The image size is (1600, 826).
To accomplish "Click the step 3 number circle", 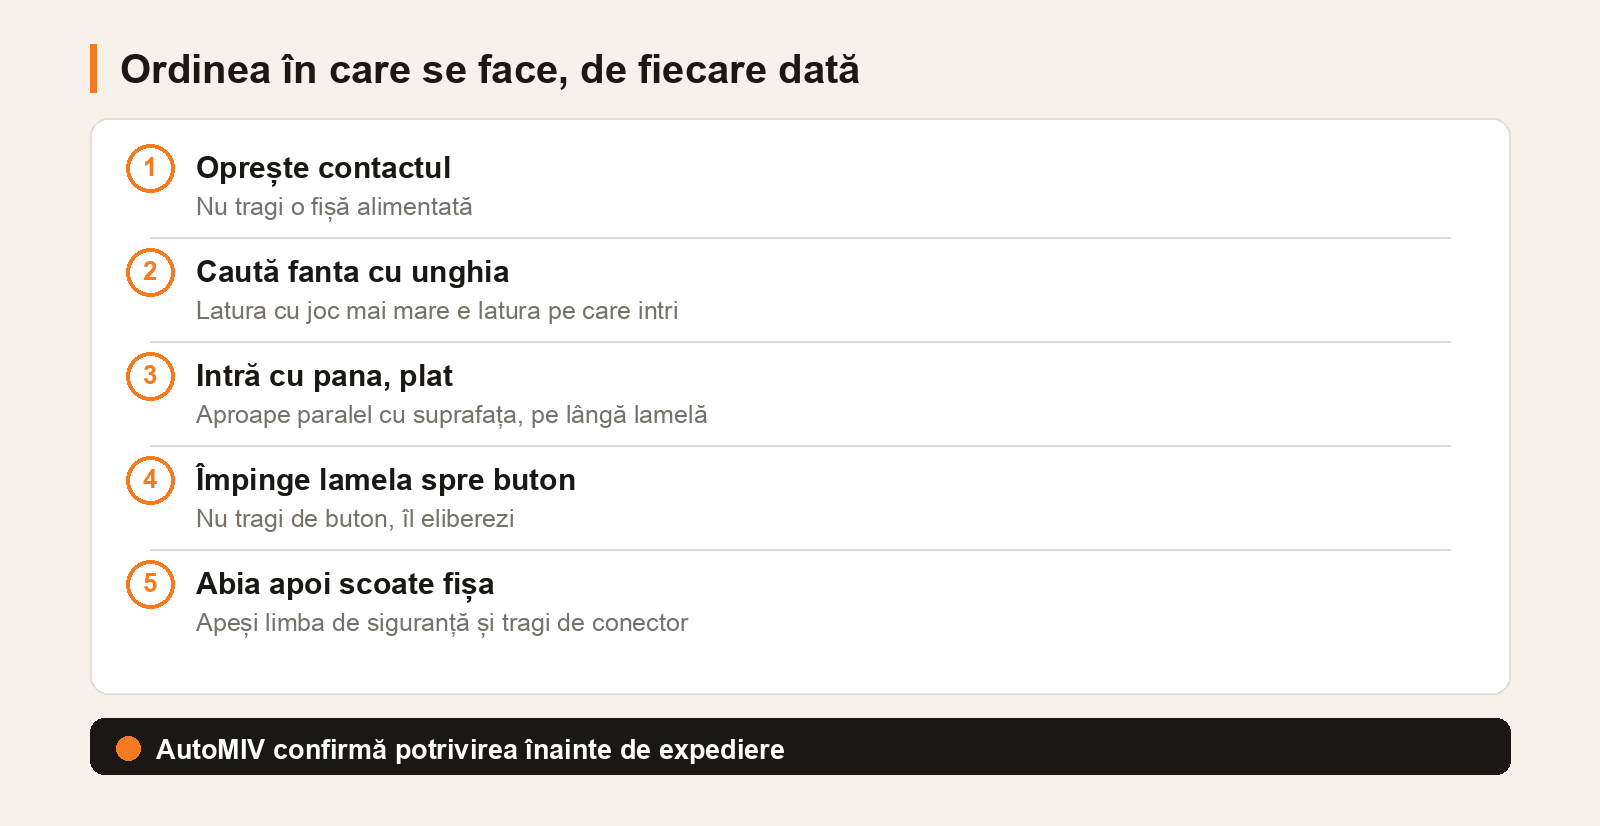I will 150,376.
